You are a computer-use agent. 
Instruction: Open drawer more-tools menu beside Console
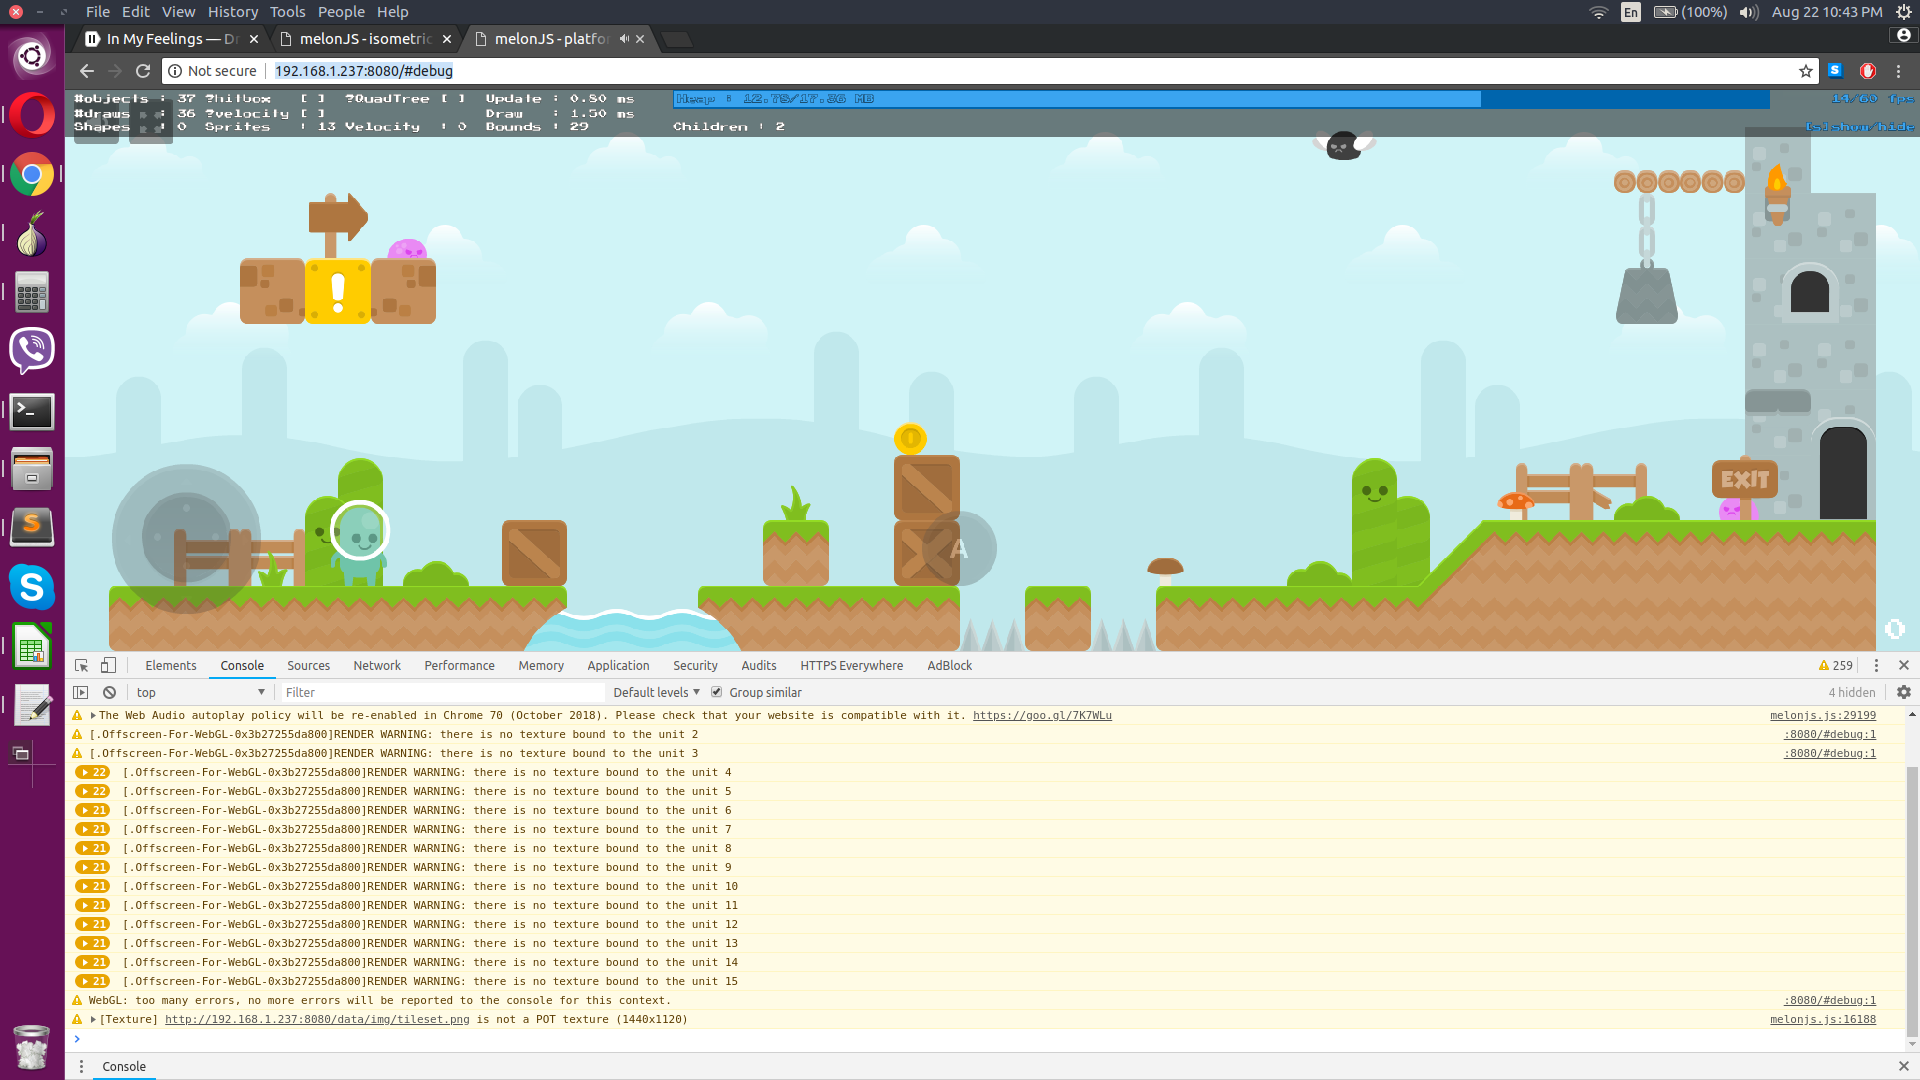[81, 1066]
